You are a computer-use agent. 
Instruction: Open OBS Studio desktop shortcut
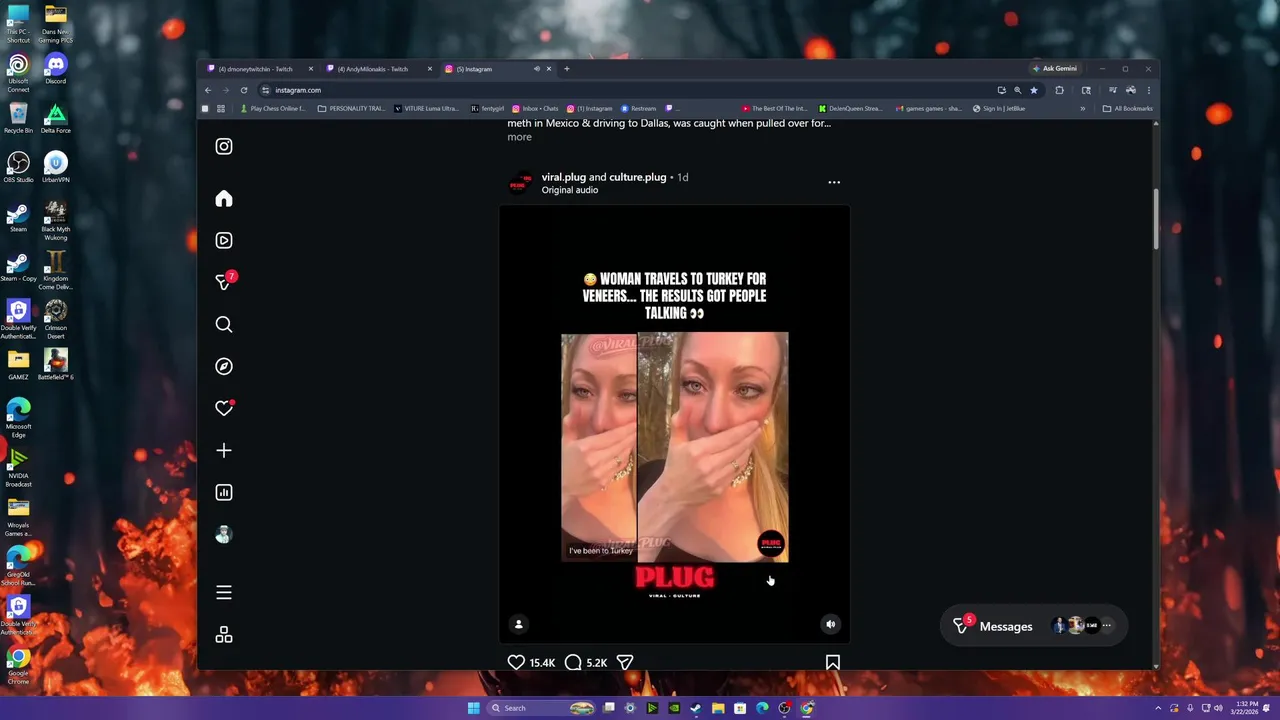click(18, 167)
